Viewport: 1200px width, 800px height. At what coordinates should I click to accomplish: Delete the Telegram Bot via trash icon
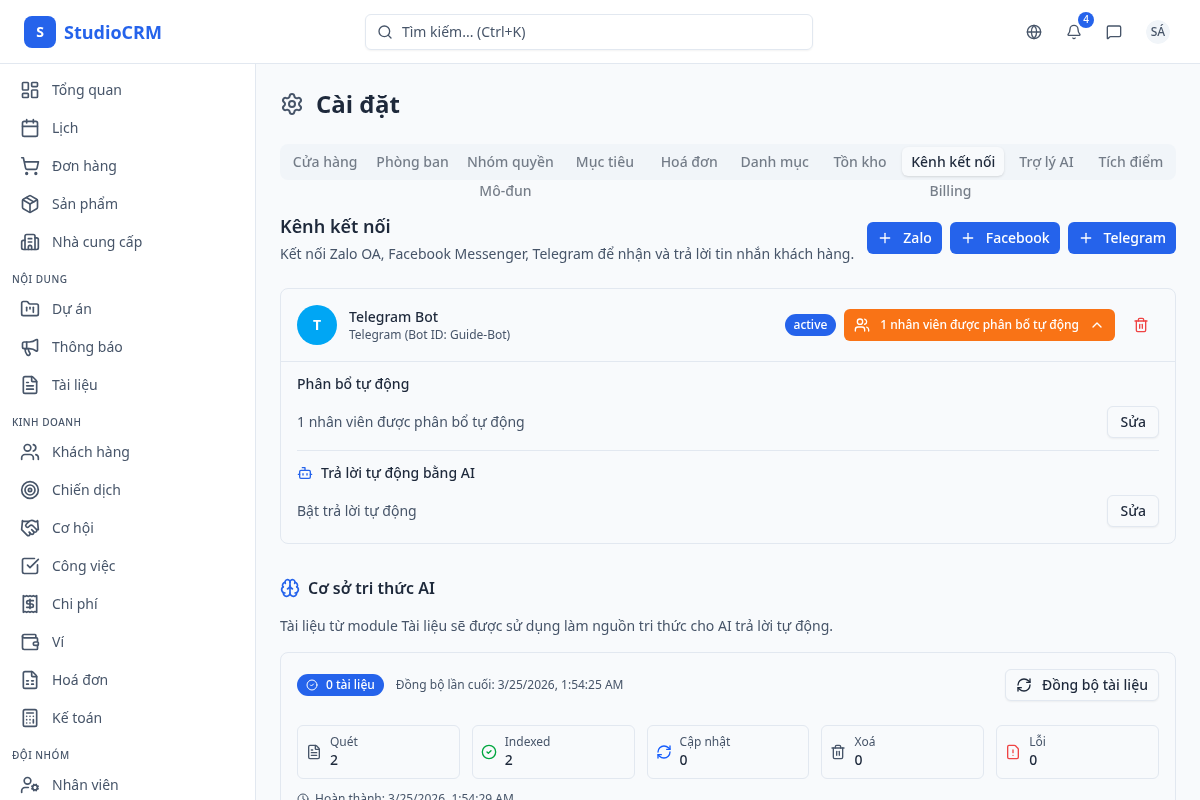[1141, 324]
